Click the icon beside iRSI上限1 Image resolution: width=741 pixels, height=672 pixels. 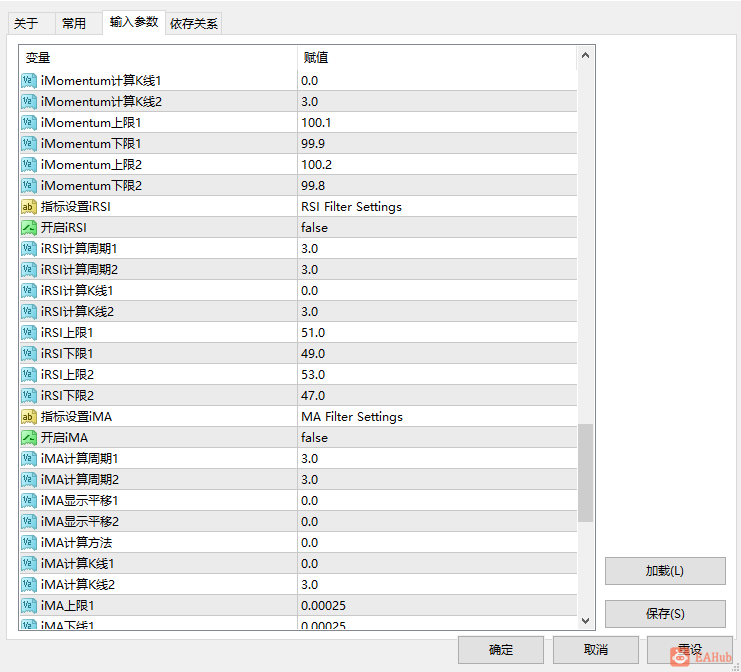tap(29, 333)
